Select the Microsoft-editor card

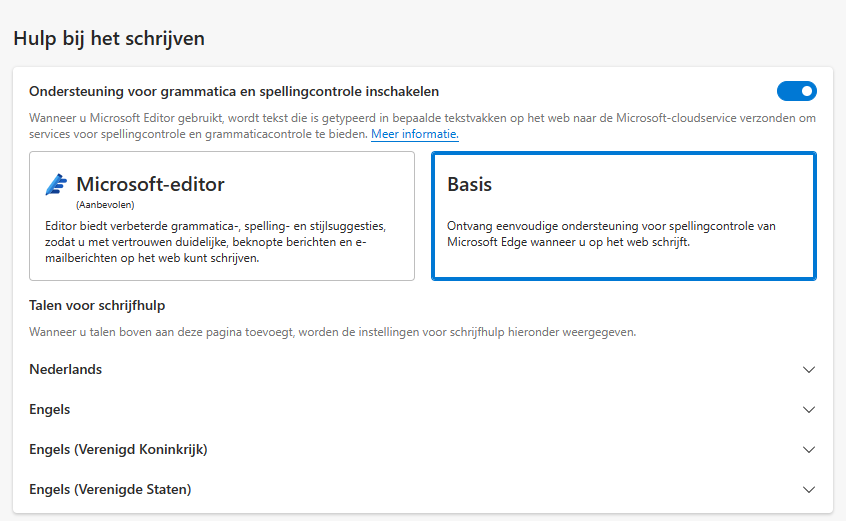click(x=222, y=216)
